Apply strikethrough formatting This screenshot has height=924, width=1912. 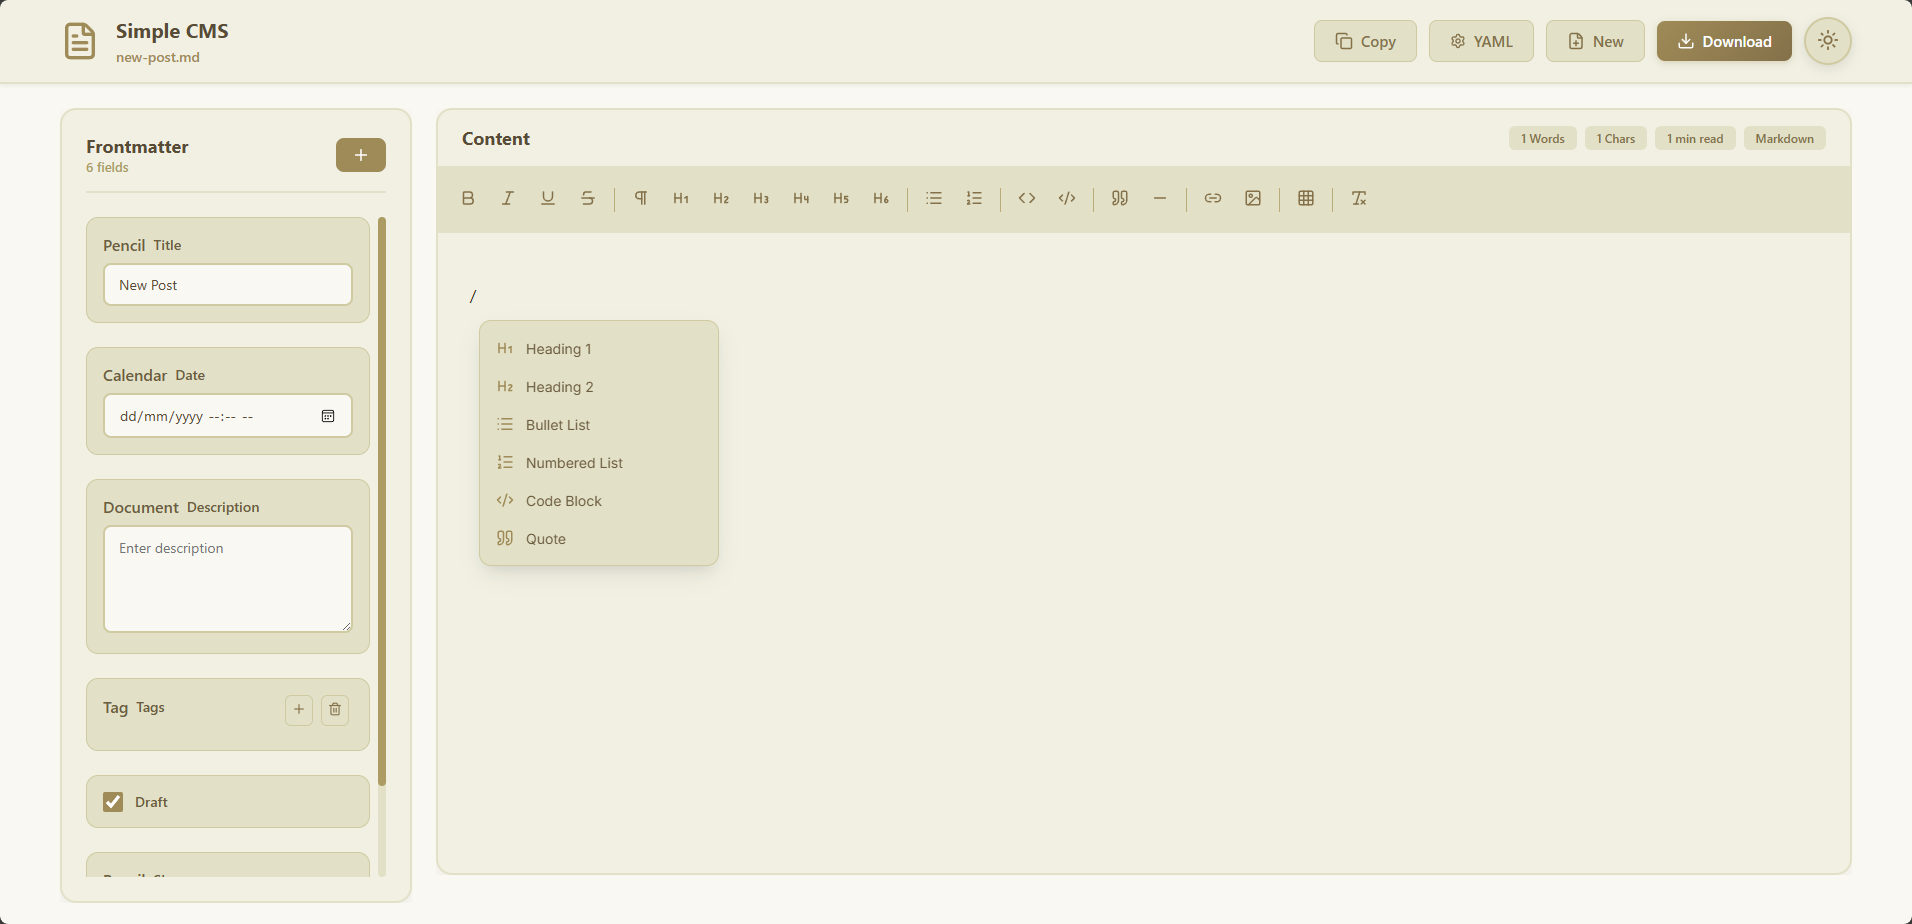pyautogui.click(x=587, y=198)
